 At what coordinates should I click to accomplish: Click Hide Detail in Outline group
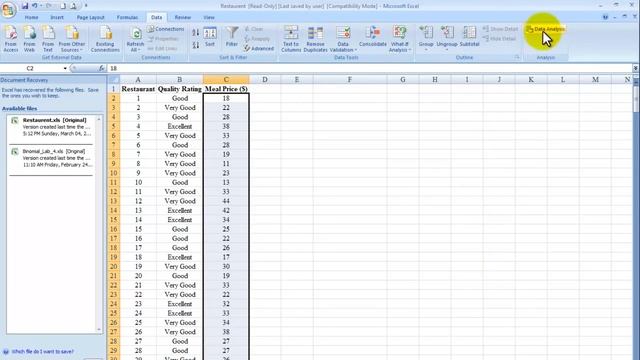tap(500, 39)
